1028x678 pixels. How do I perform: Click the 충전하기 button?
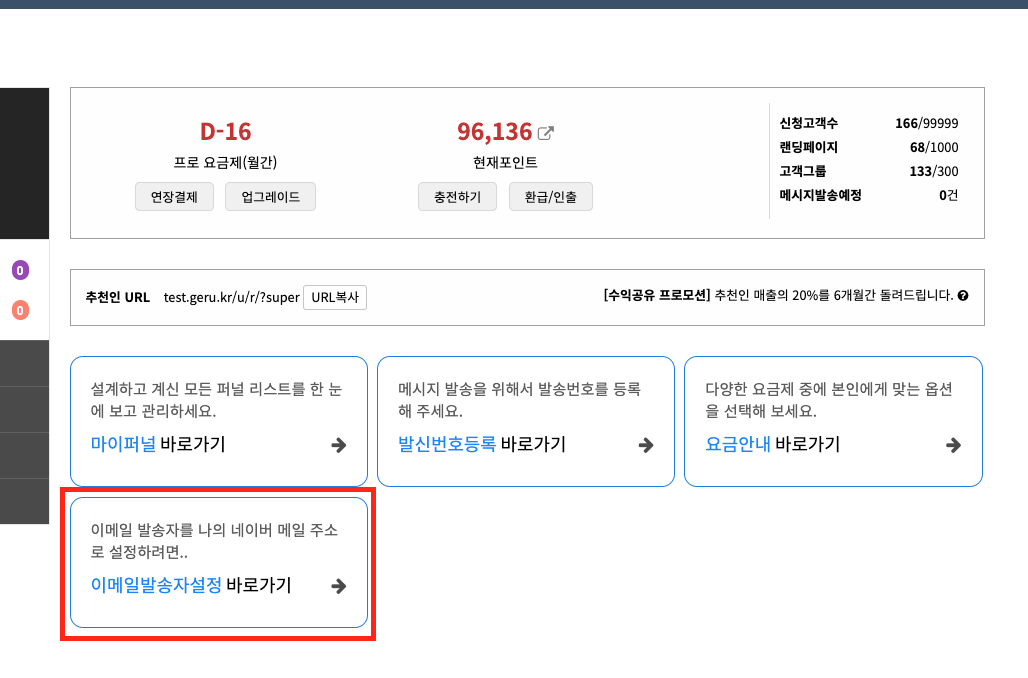coord(458,197)
